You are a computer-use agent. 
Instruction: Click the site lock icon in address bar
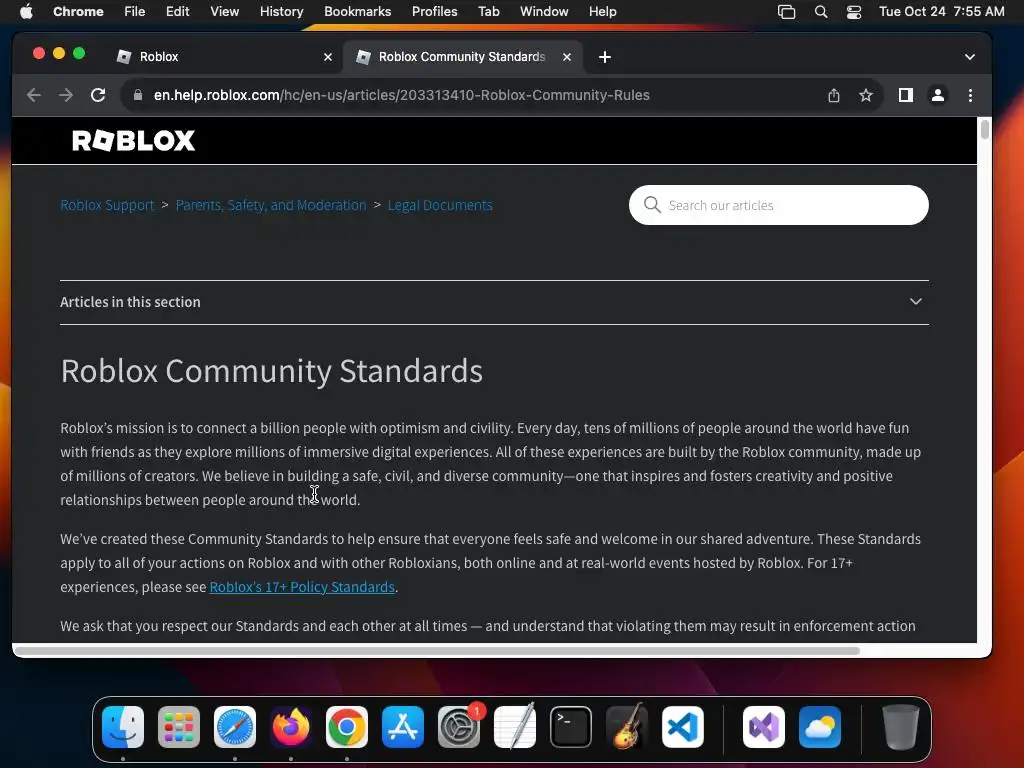(137, 95)
